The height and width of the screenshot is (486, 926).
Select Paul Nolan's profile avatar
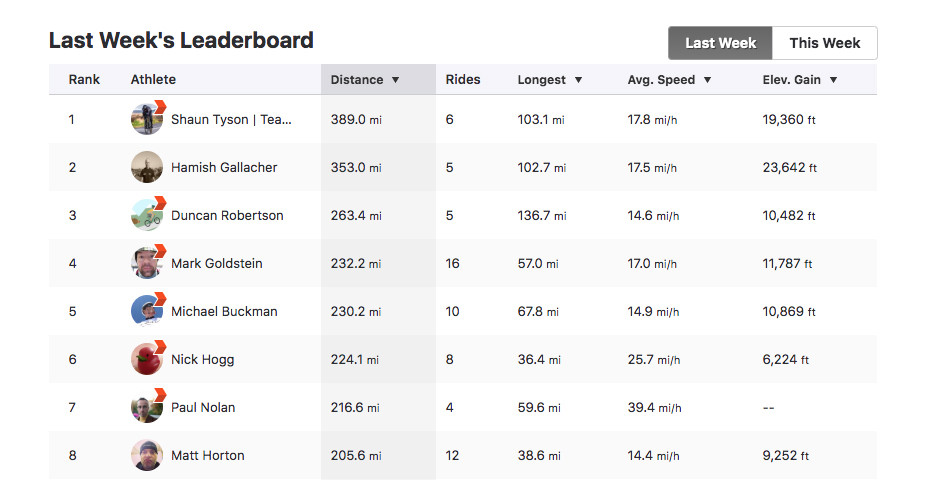[x=146, y=407]
